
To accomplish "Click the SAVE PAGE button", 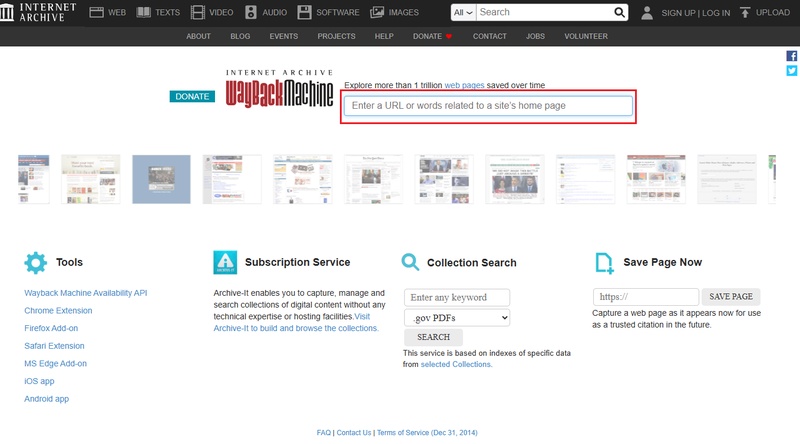I will pos(731,297).
